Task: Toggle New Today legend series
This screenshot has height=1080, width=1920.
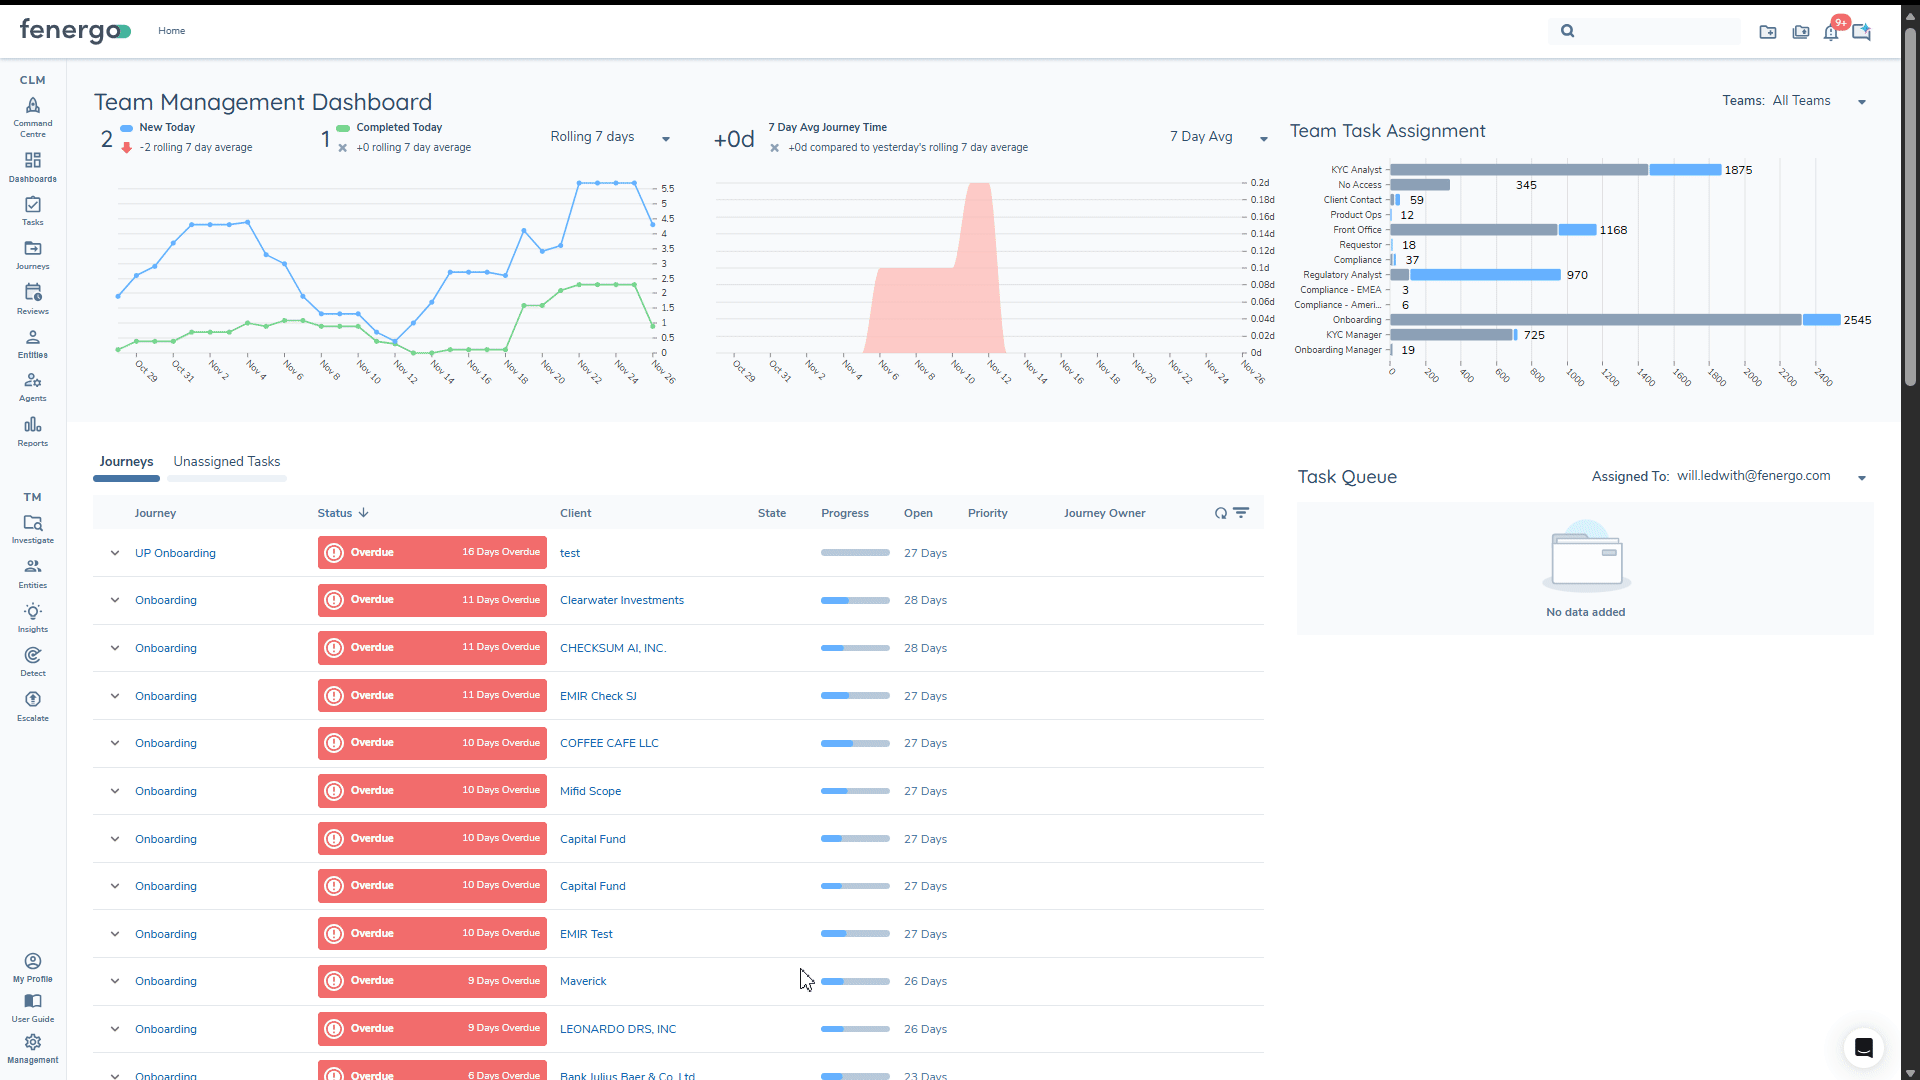Action: pyautogui.click(x=166, y=128)
